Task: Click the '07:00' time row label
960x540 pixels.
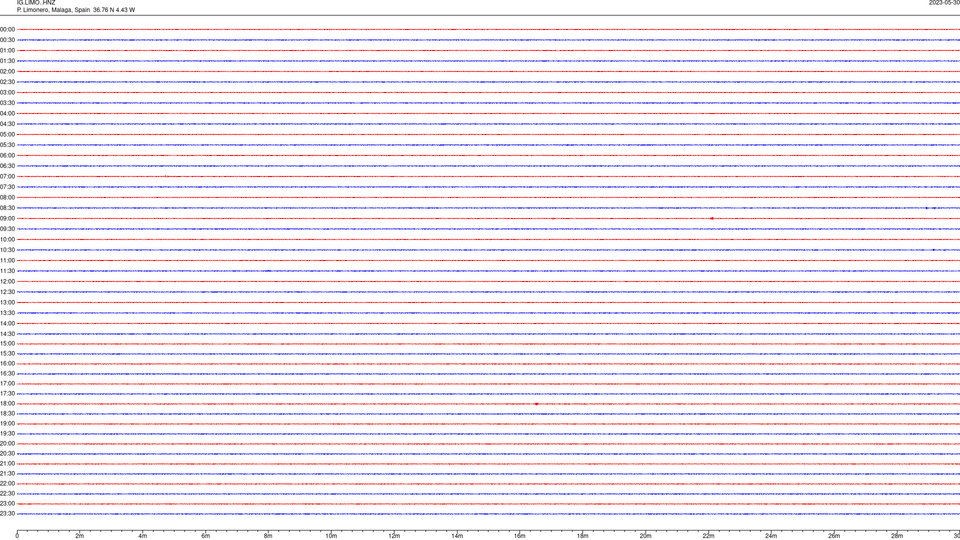Action: click(7, 176)
